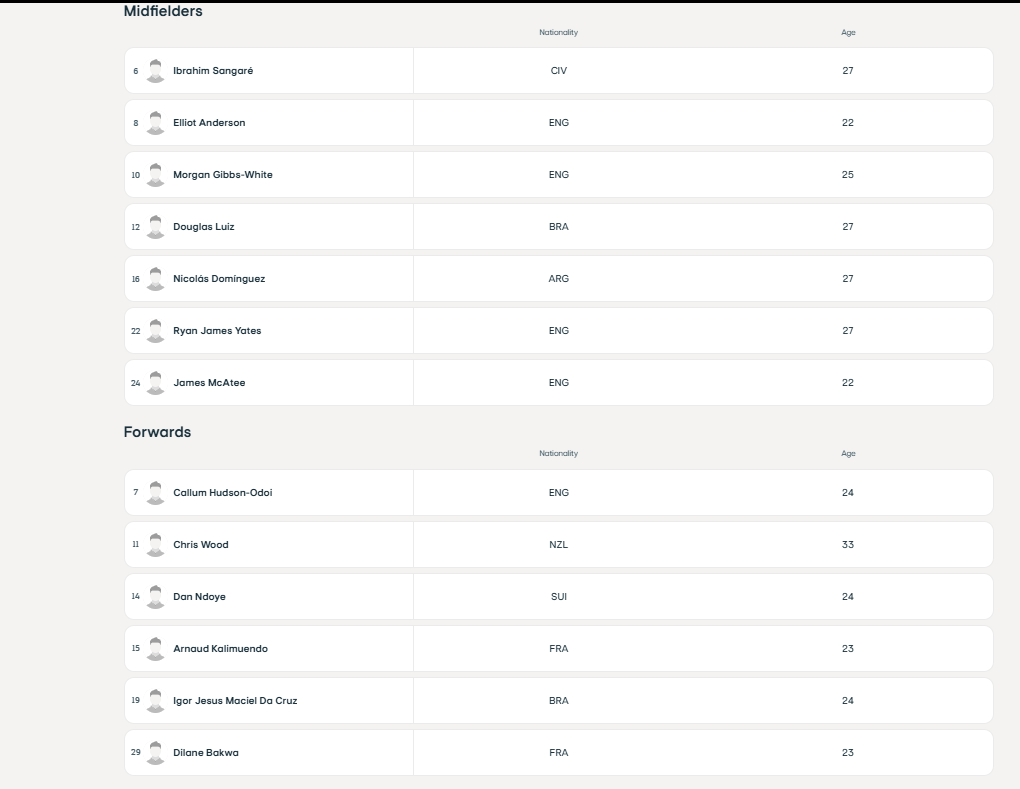This screenshot has width=1020, height=789.
Task: Click the Forwards section heading
Action: [x=157, y=432]
